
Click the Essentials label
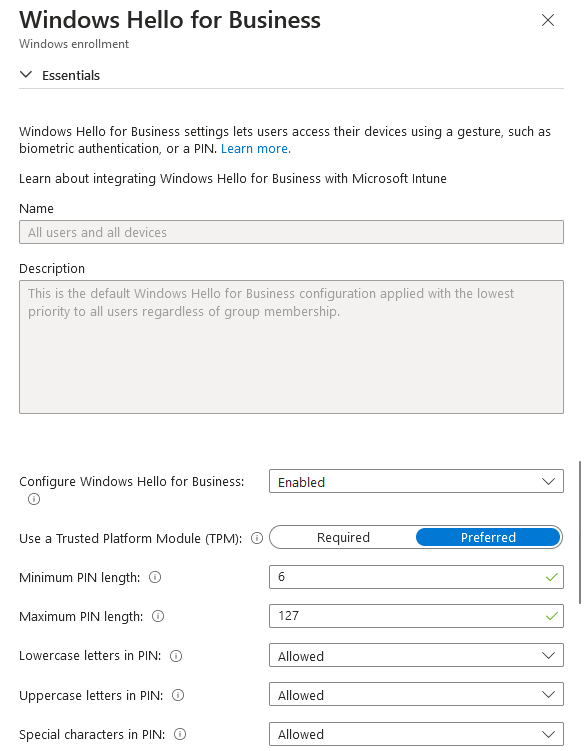71,75
